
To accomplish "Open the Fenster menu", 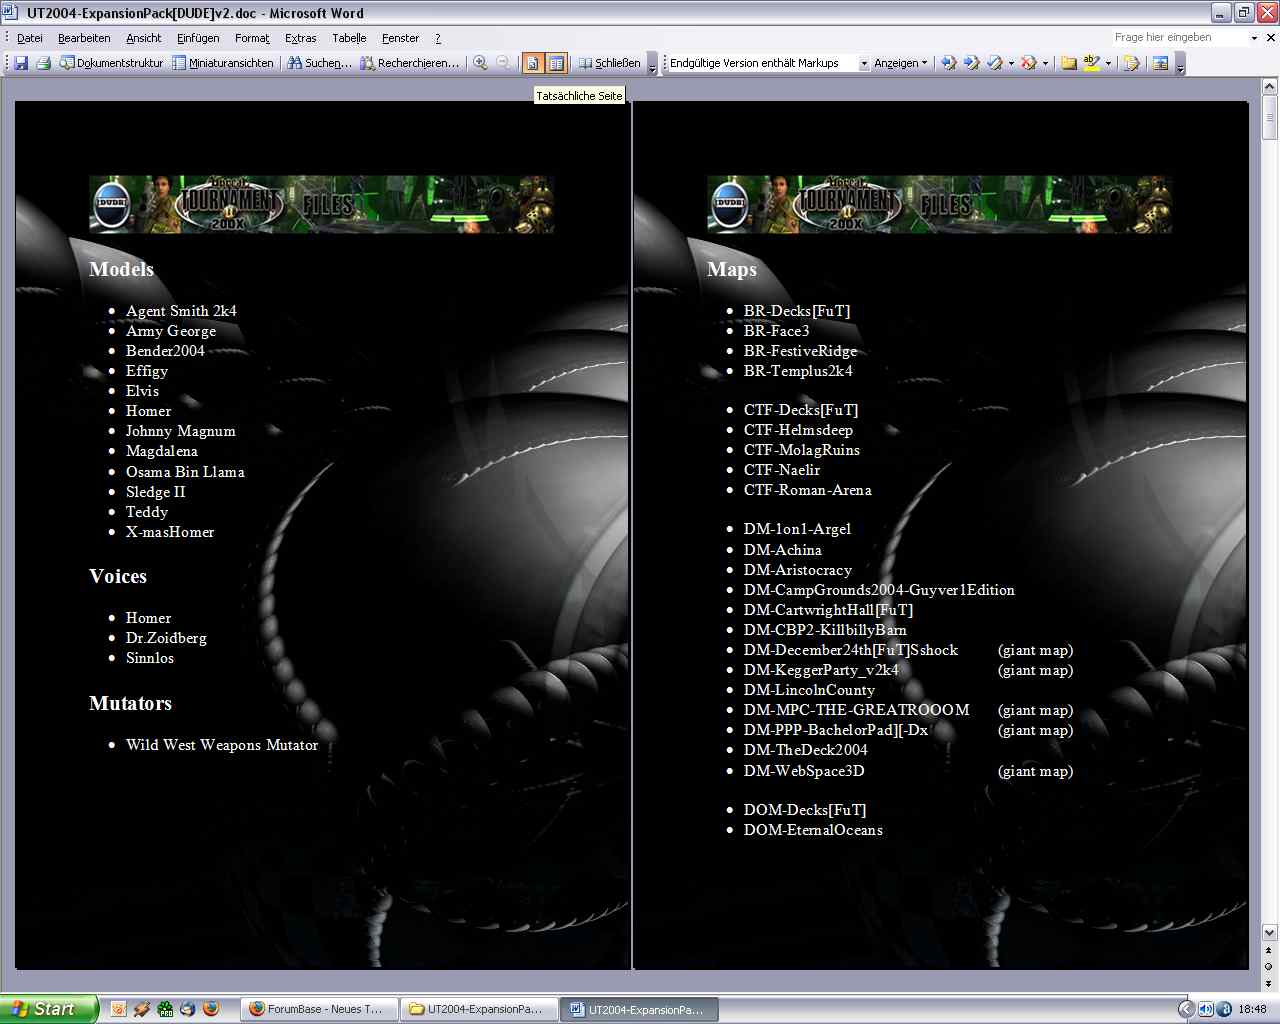I will click(x=400, y=38).
